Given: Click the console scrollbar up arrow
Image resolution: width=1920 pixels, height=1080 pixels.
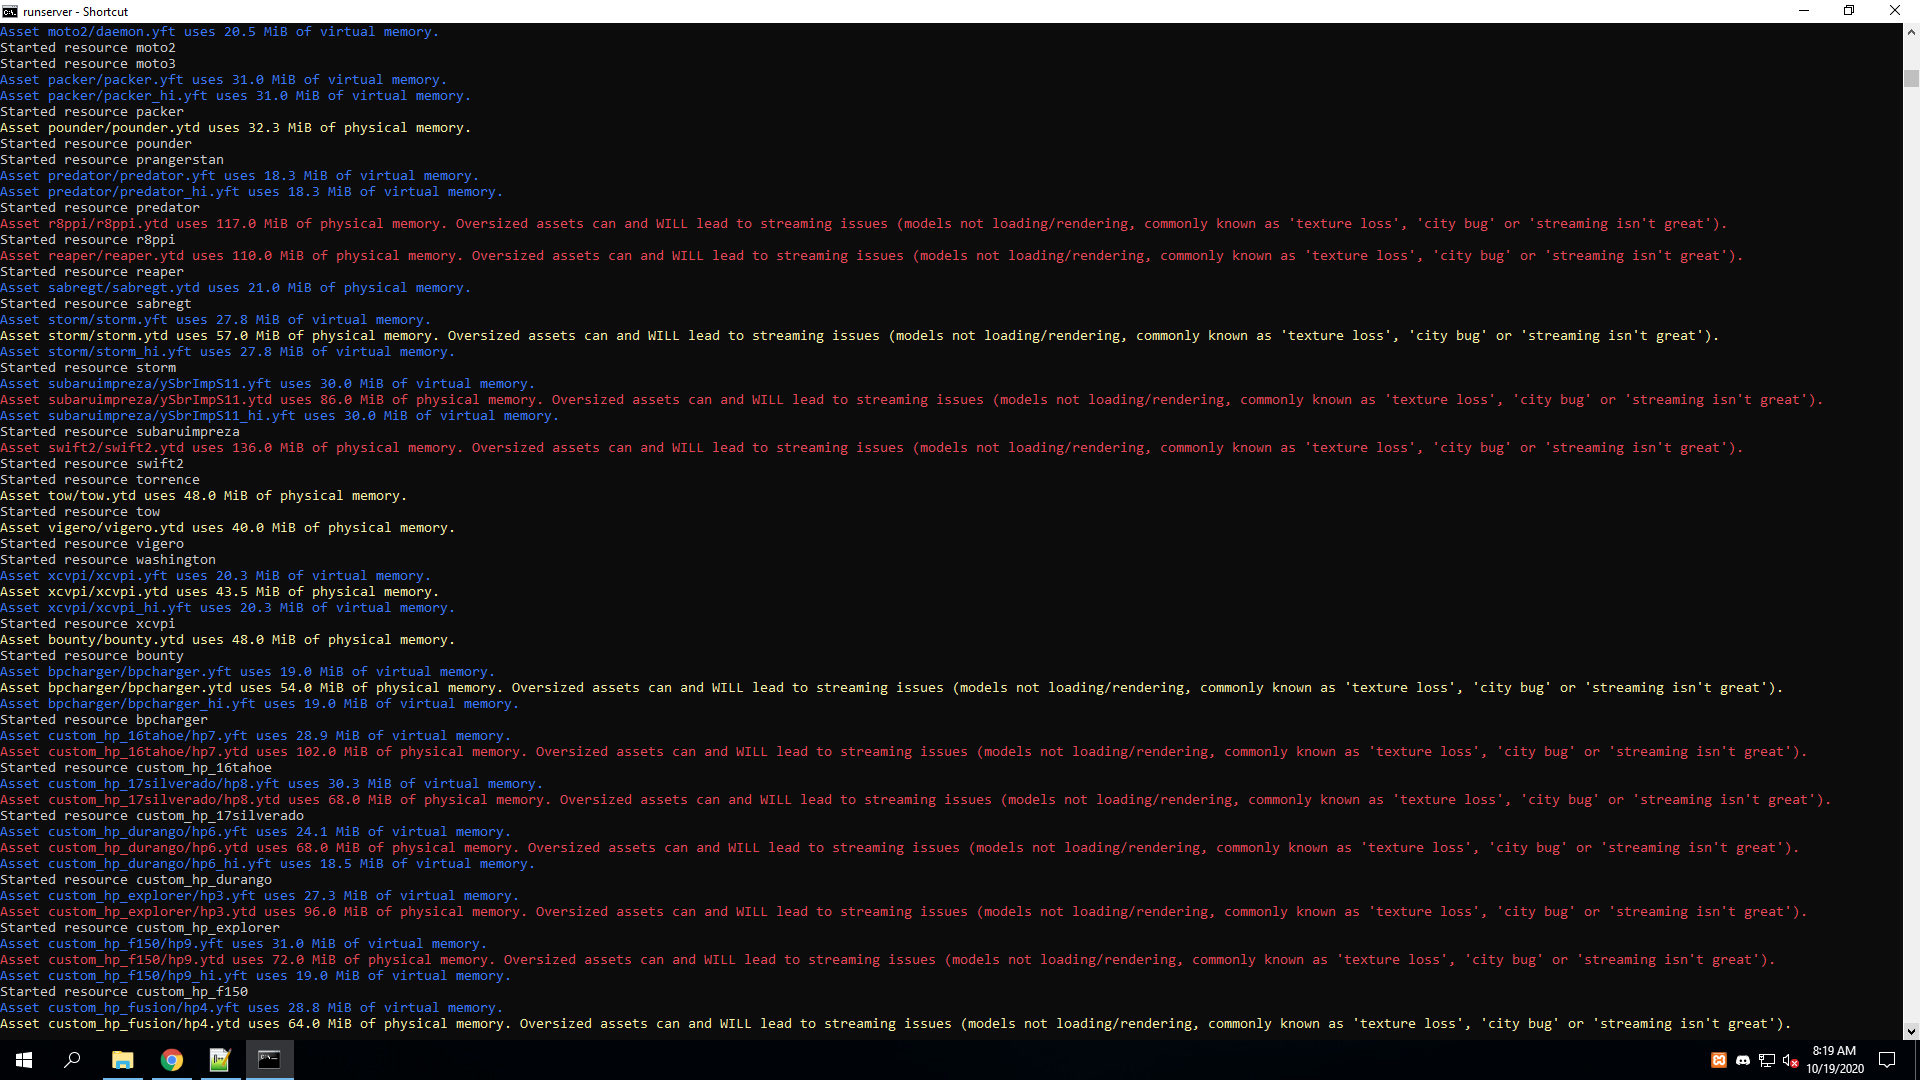Looking at the screenshot, I should (1911, 32).
